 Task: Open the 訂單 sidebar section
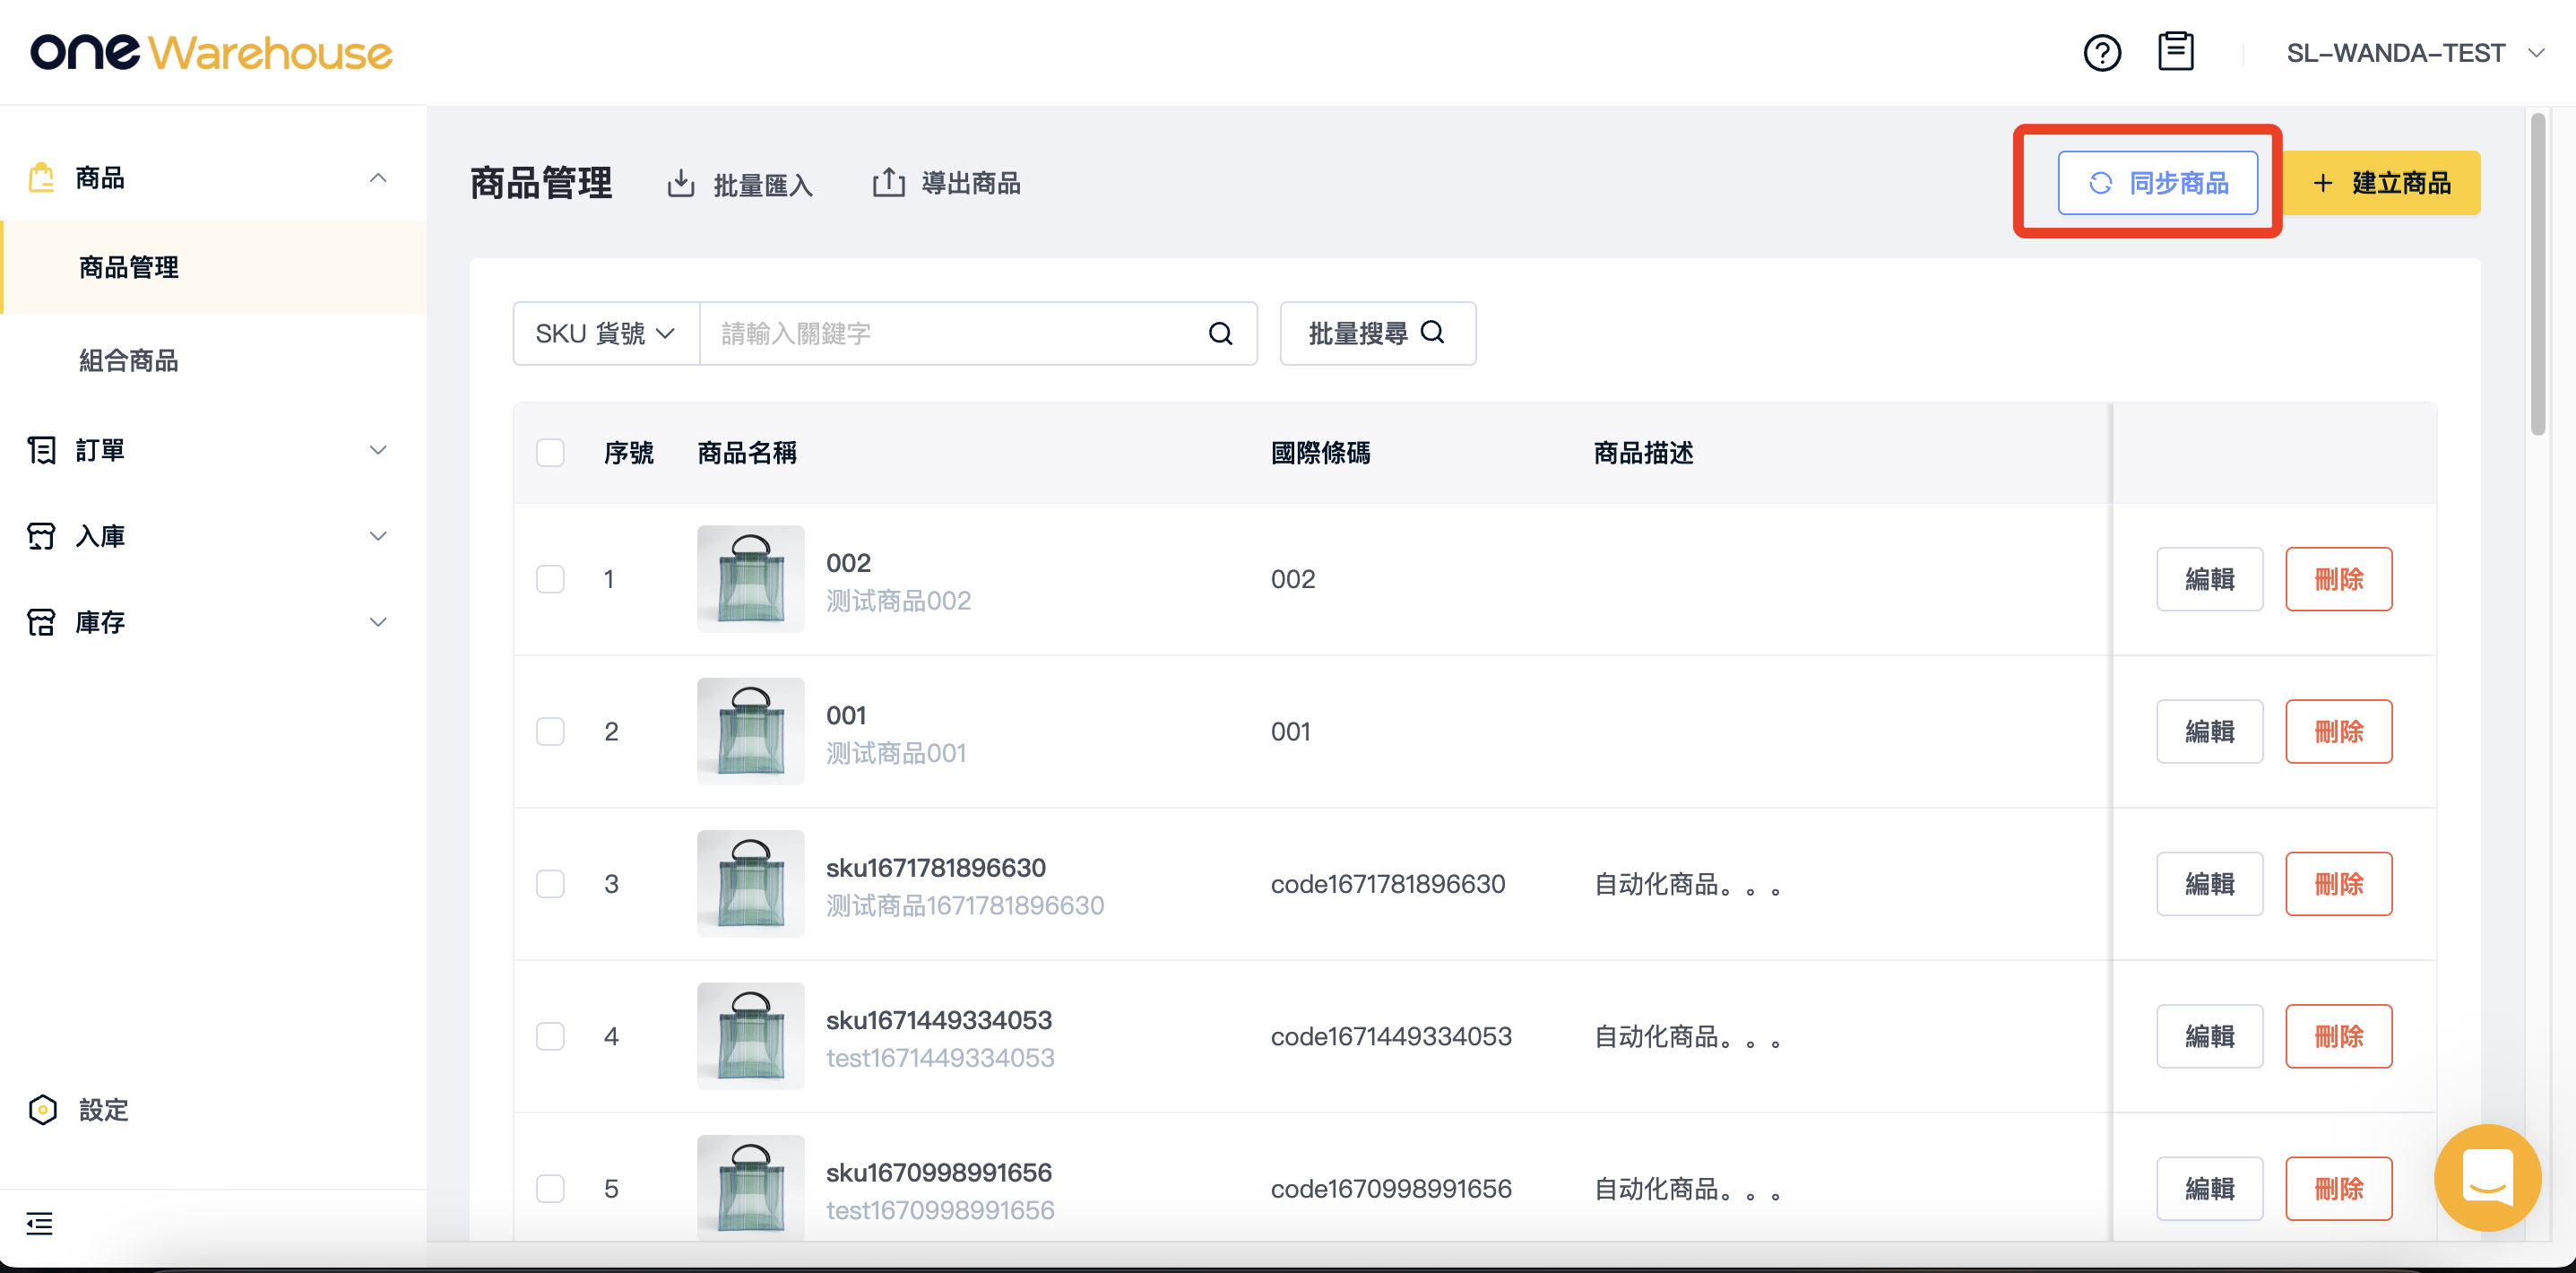click(214, 450)
